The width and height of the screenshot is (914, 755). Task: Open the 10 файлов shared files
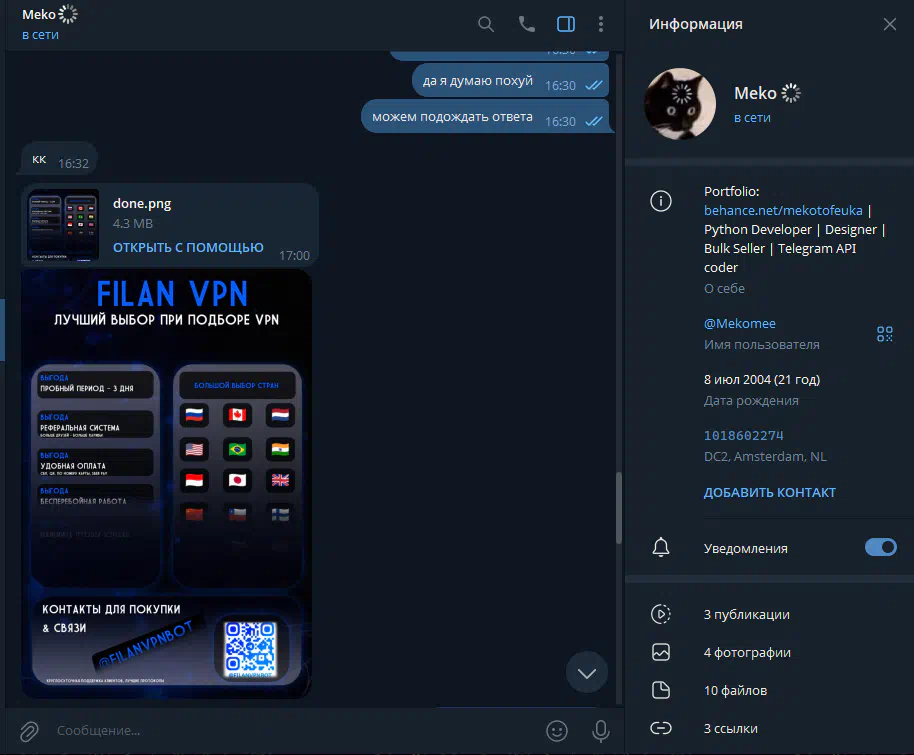click(x=736, y=690)
